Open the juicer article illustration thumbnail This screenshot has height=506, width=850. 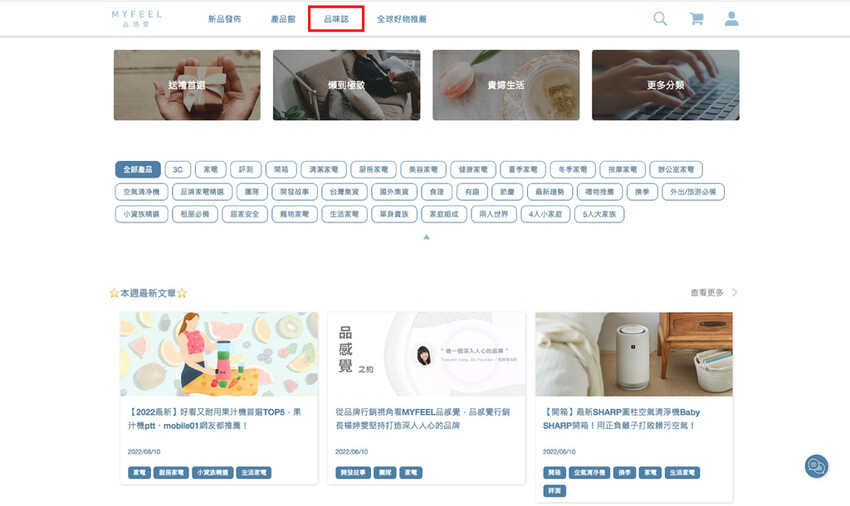219,354
